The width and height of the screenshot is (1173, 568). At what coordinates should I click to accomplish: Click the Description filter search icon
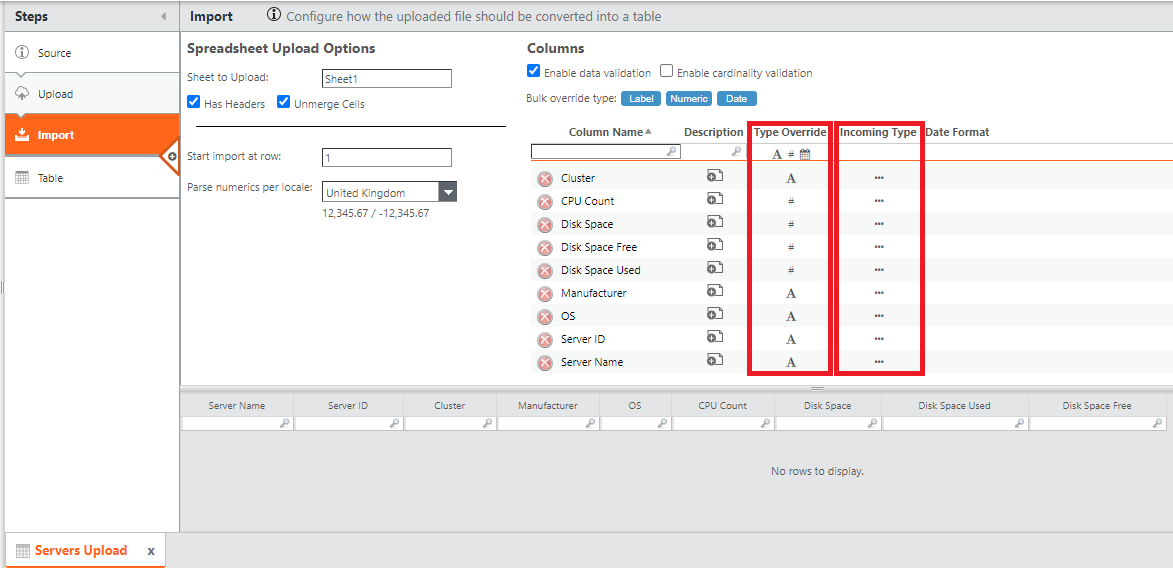pyautogui.click(x=736, y=152)
